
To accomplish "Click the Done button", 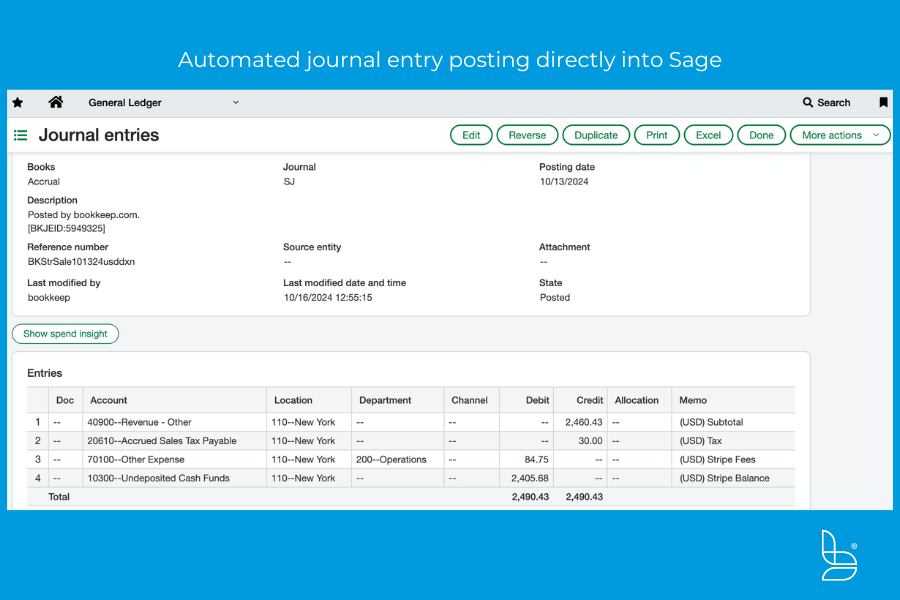I will 761,135.
